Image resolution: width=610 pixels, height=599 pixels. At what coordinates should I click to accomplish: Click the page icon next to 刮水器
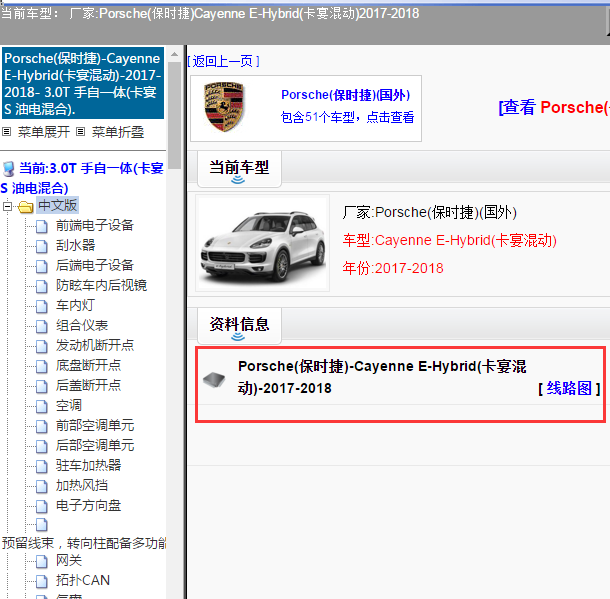(42, 246)
